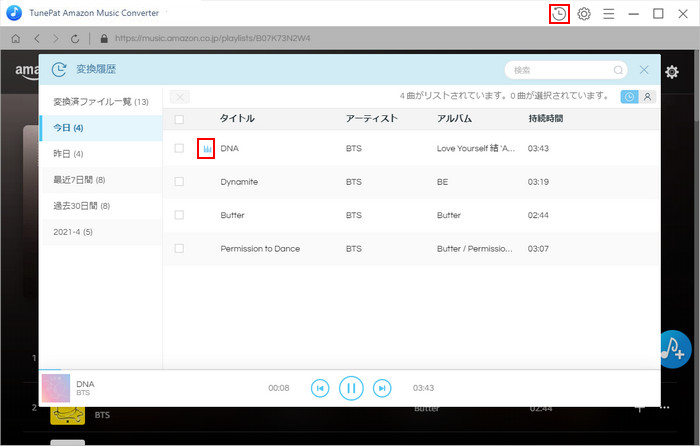This screenshot has width=700, height=446.
Task: Open the settings gear in the title bar
Action: tap(584, 14)
